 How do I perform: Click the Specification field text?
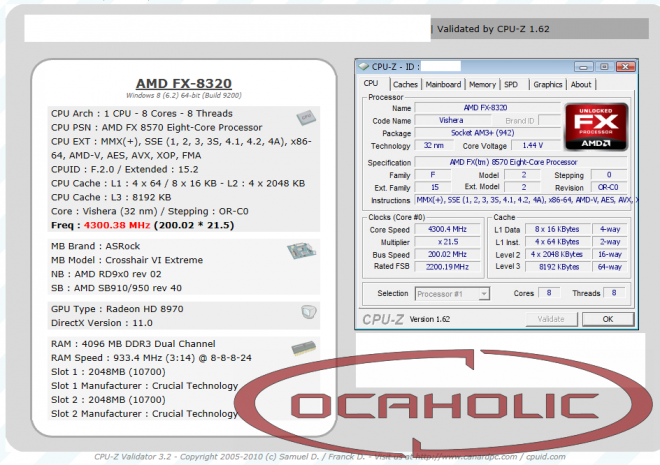521,162
